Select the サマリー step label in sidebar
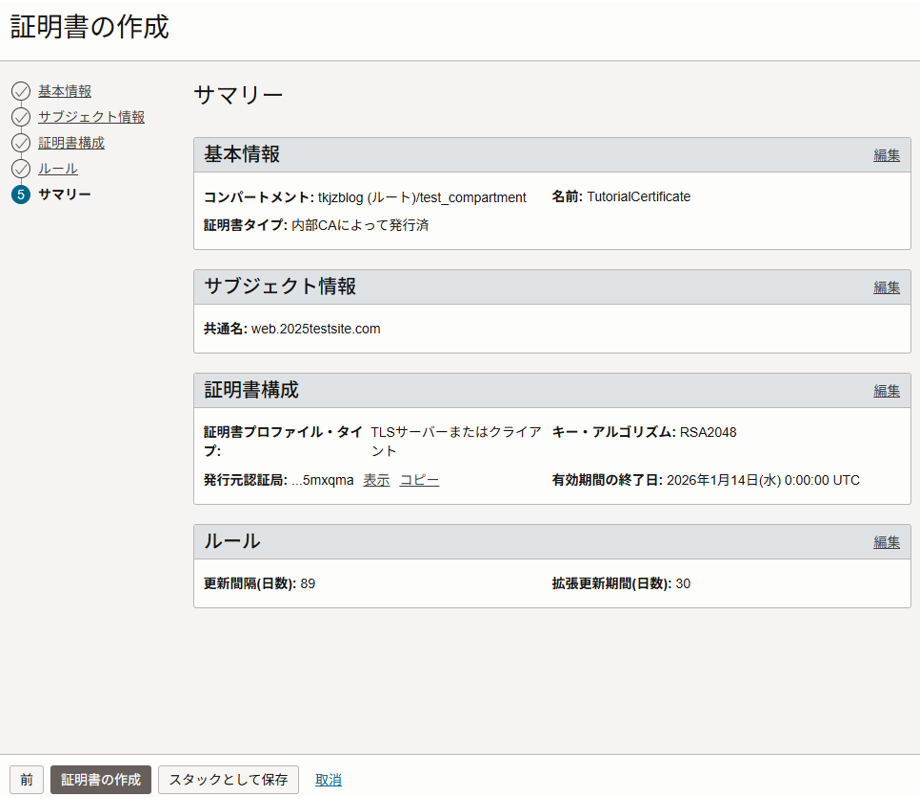Viewport: 922px width, 802px height. [x=64, y=194]
